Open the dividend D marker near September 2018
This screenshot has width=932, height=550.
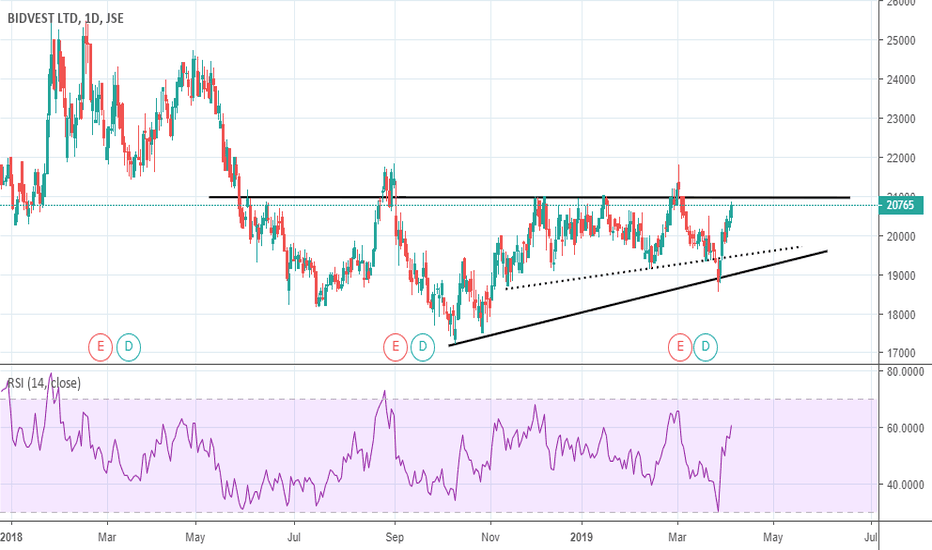pyautogui.click(x=423, y=347)
